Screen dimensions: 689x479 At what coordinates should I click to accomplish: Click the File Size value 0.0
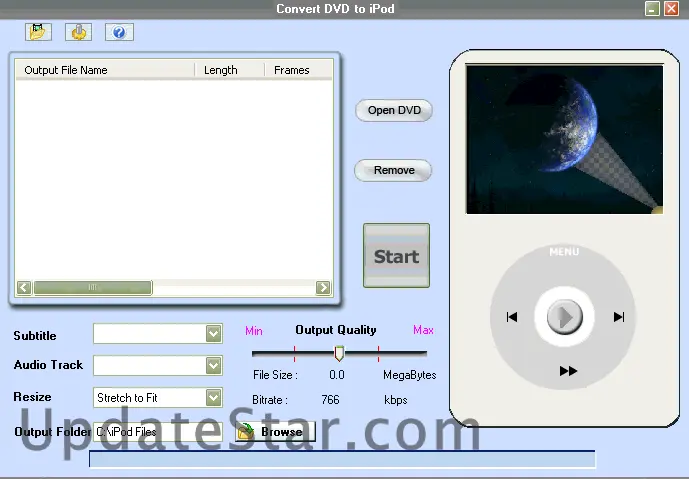(337, 375)
